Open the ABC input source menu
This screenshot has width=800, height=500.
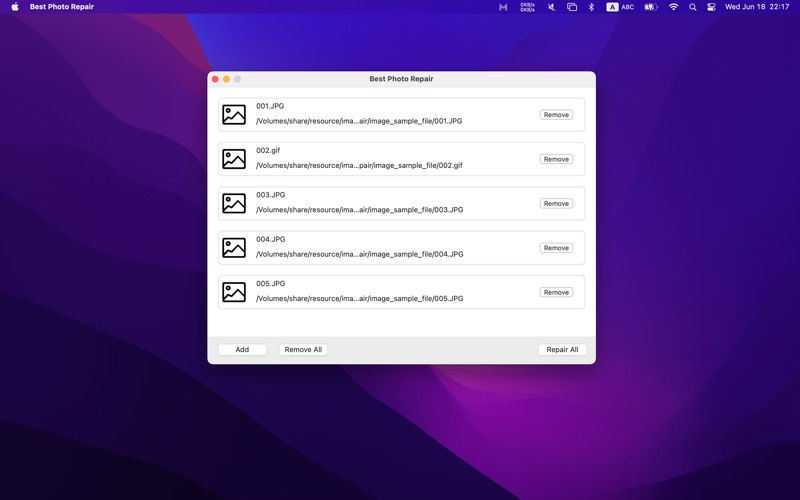click(x=620, y=7)
